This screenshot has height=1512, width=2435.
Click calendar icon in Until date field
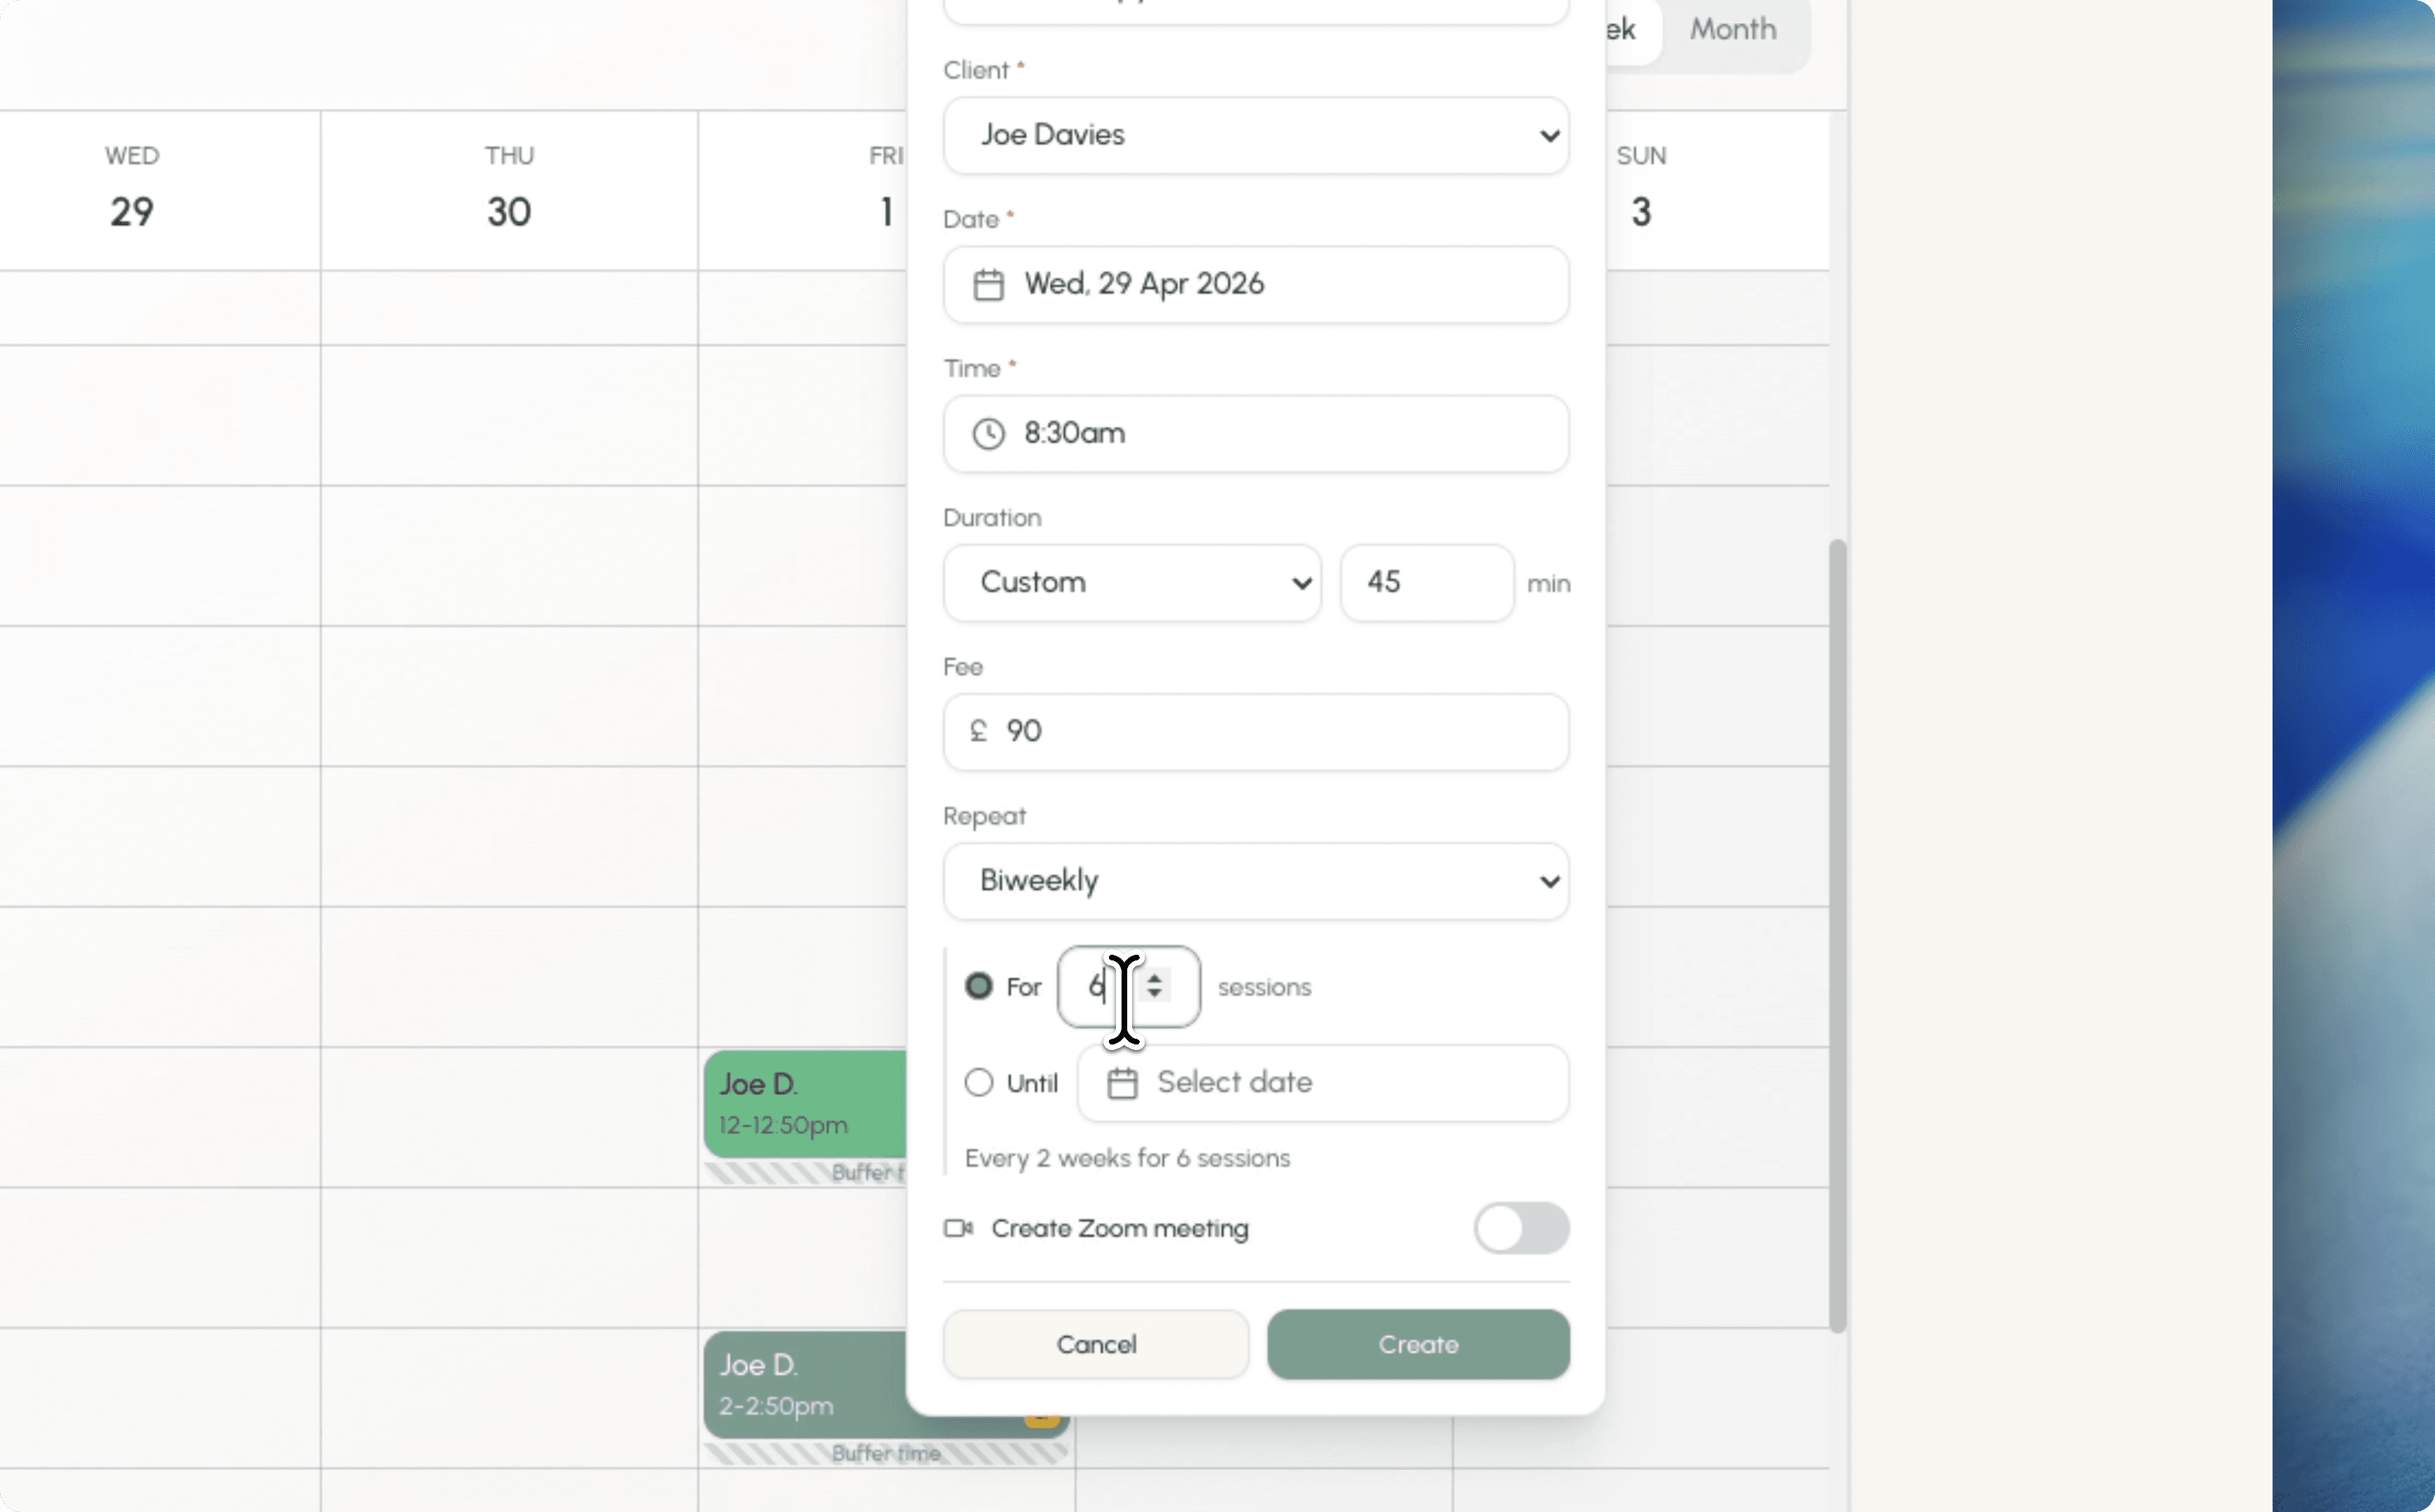pyautogui.click(x=1122, y=1083)
